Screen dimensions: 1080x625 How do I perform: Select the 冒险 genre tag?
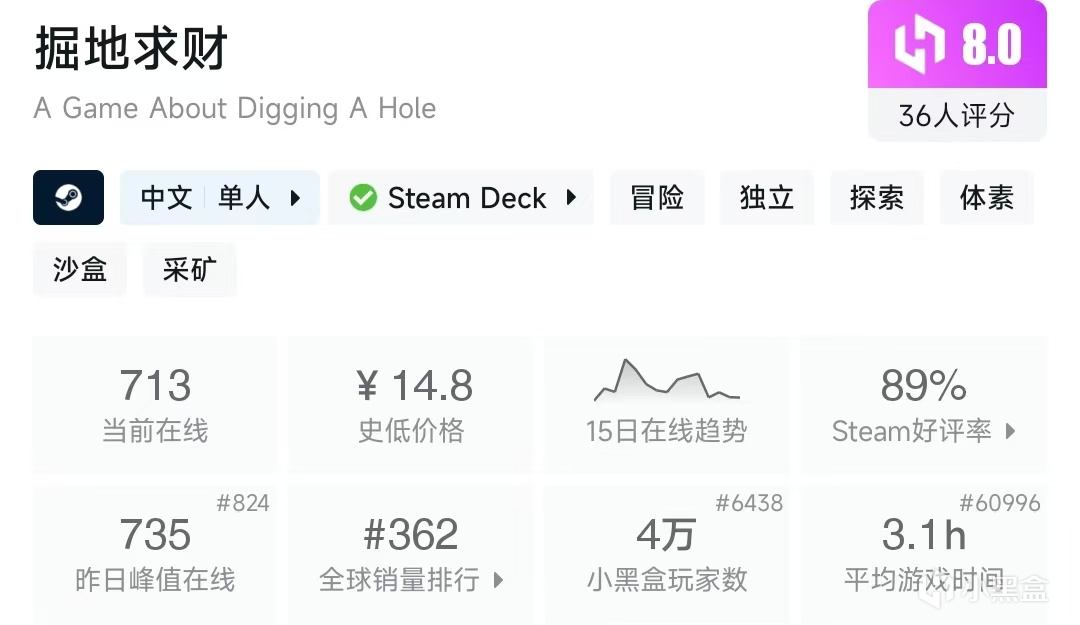click(657, 198)
